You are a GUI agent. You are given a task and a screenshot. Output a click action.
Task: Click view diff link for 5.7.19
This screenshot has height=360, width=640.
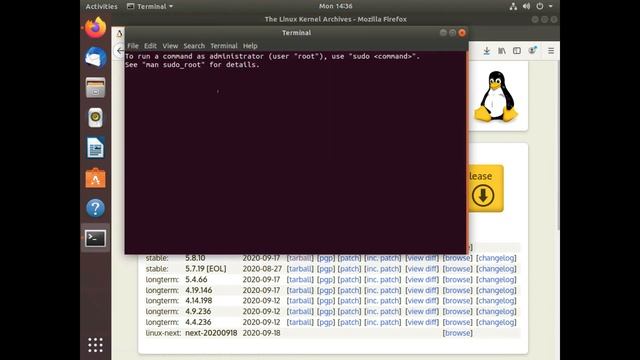pos(422,269)
